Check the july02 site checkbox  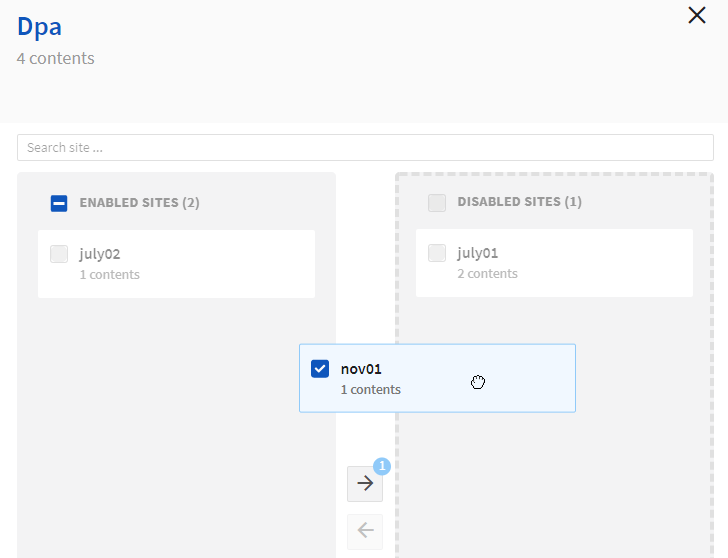[59, 254]
